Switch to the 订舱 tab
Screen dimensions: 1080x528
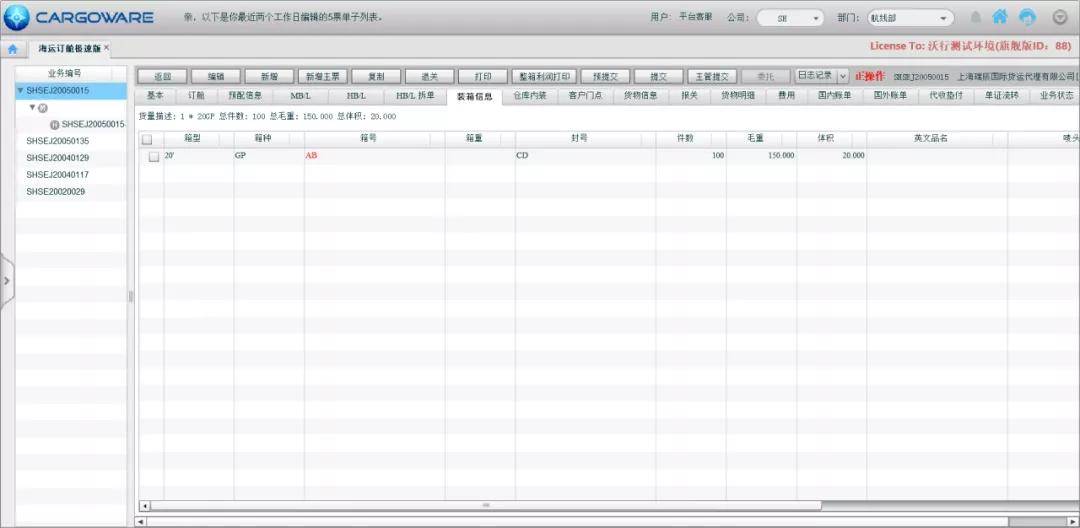(196, 96)
